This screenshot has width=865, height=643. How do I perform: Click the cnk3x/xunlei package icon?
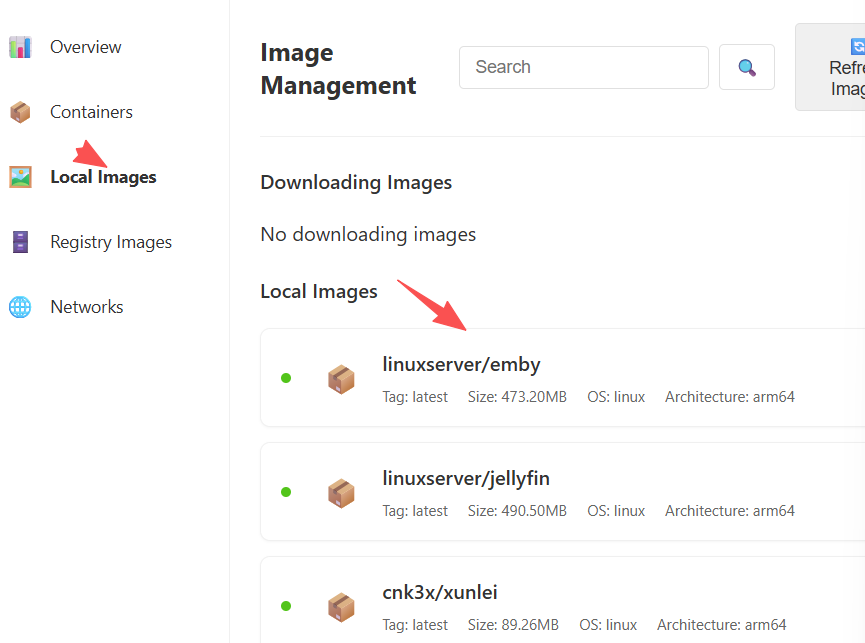pyautogui.click(x=341, y=607)
